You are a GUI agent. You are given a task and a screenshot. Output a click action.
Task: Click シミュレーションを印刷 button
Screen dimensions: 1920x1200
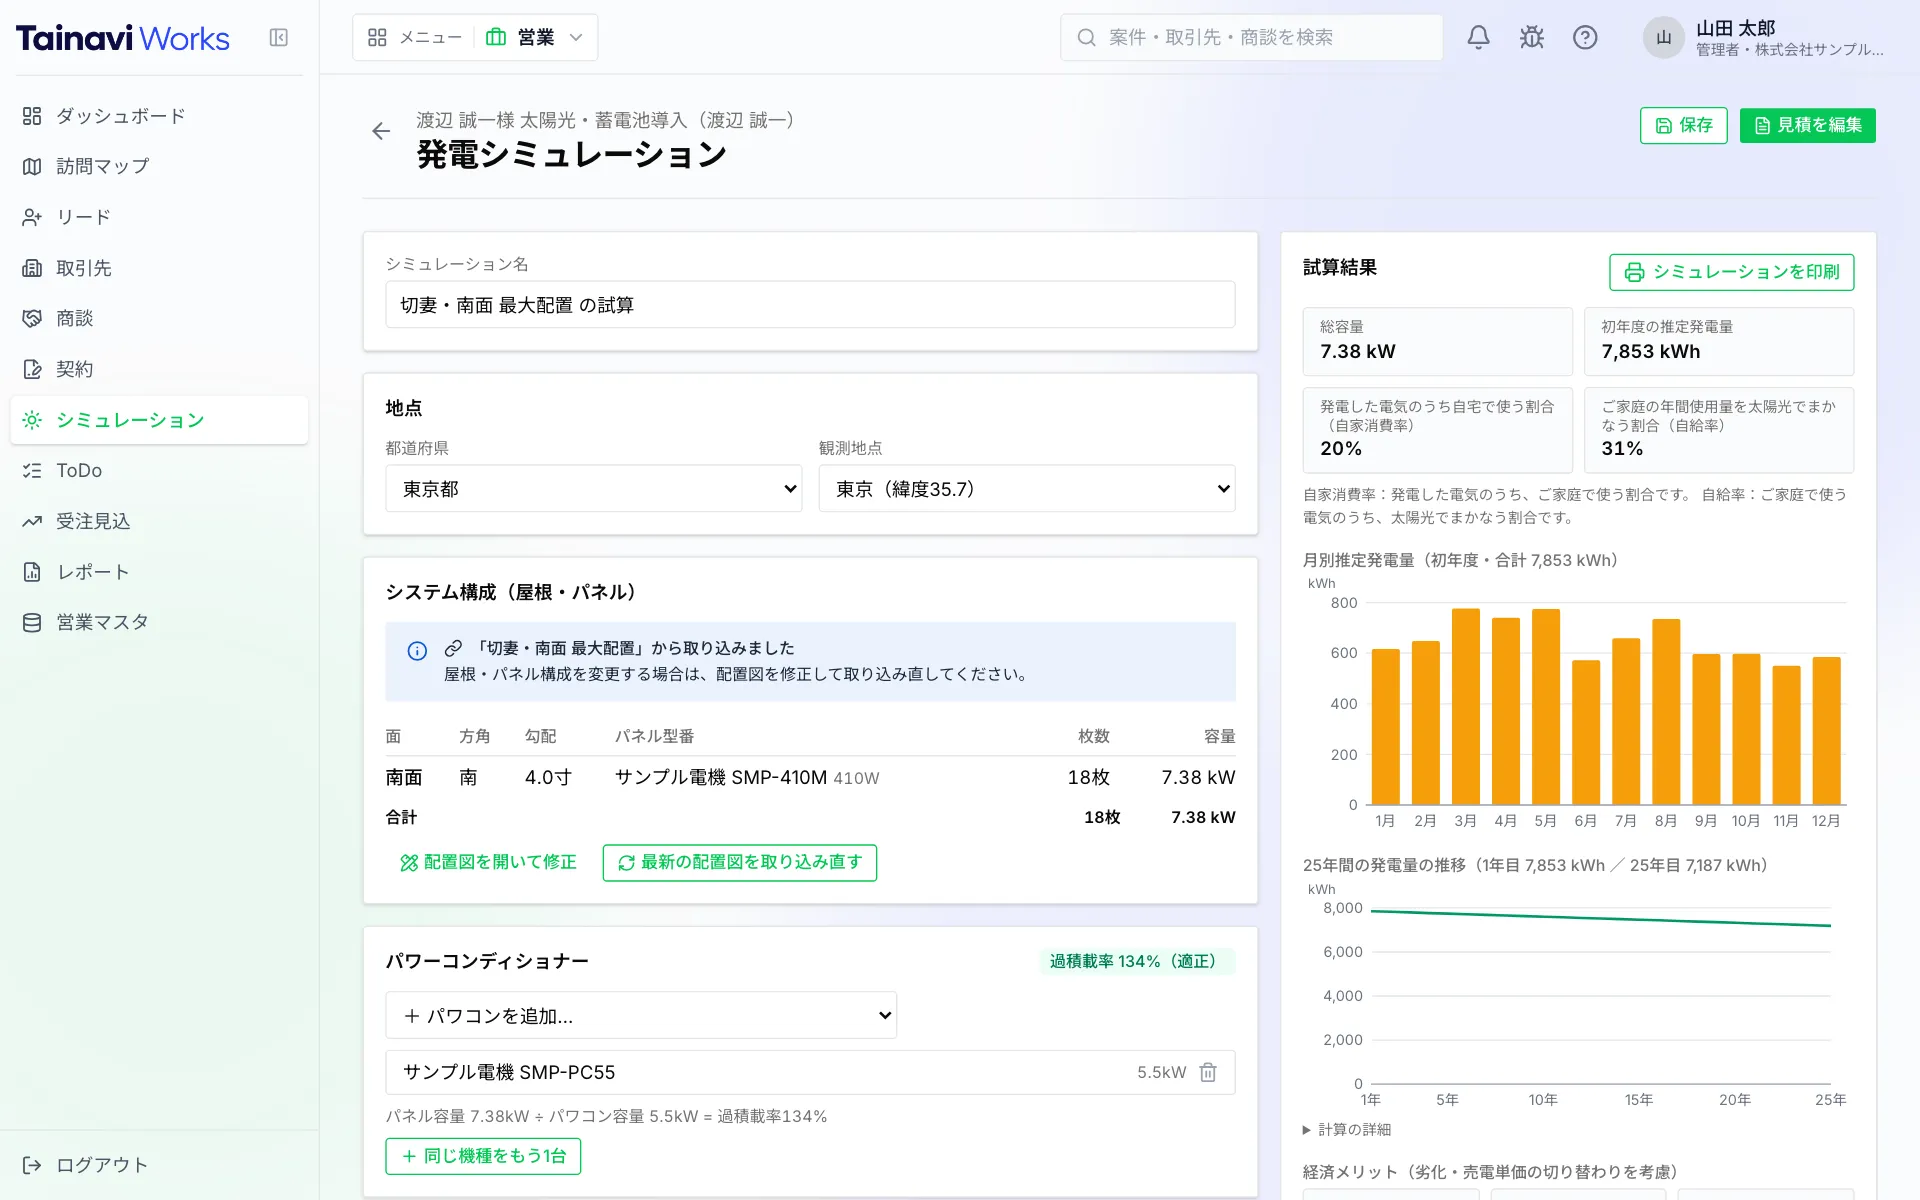coord(1732,272)
